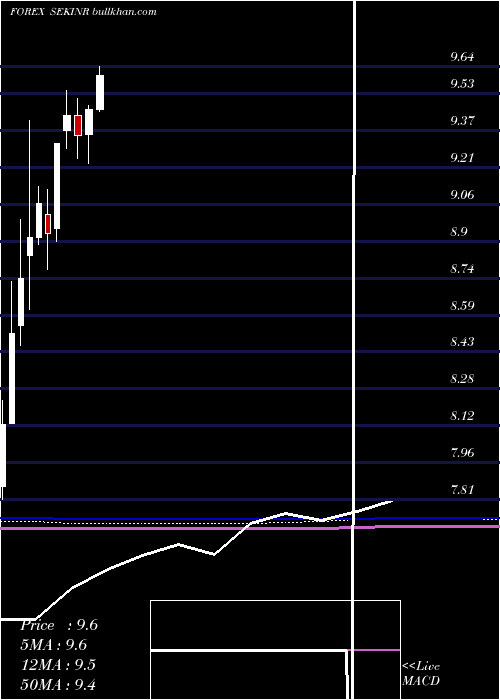500x700 pixels.
Task: Select the 9.53 price axis label
Action: click(462, 84)
